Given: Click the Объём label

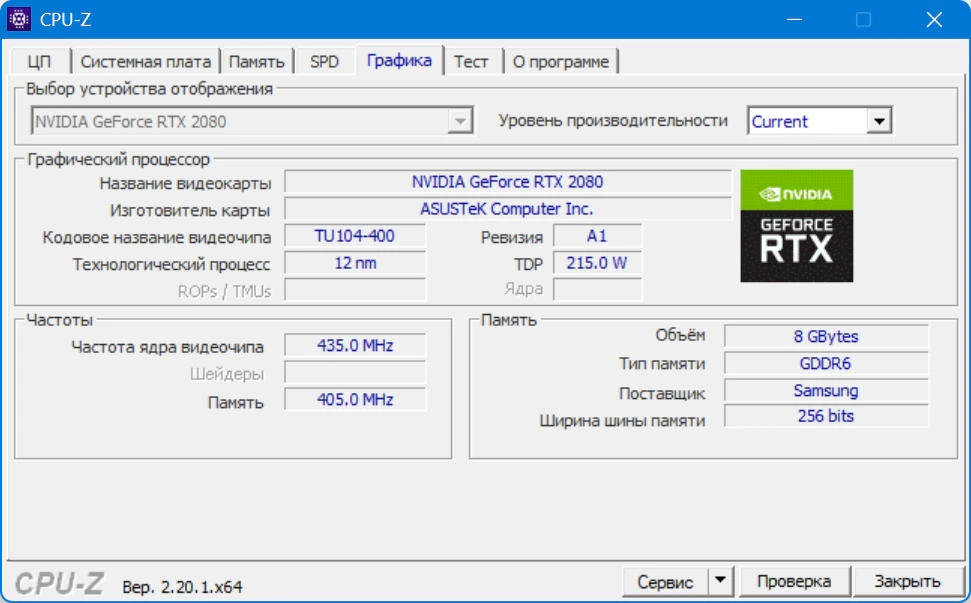Looking at the screenshot, I should [x=680, y=336].
